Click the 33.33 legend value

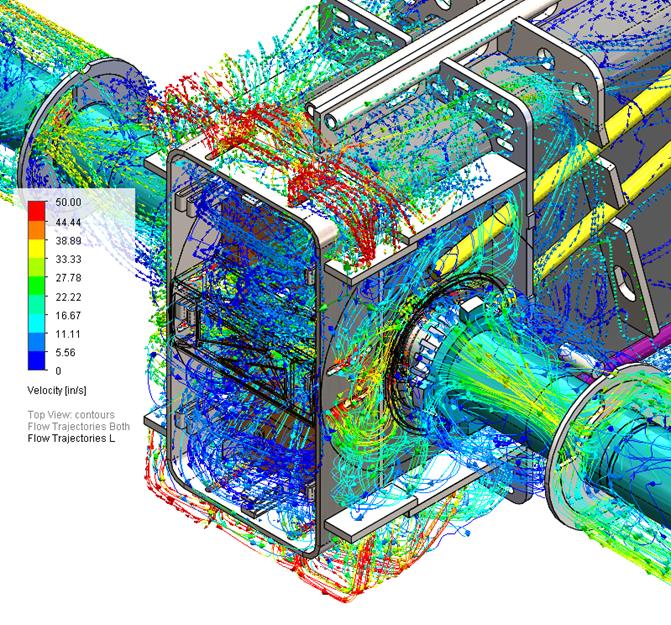click(68, 259)
